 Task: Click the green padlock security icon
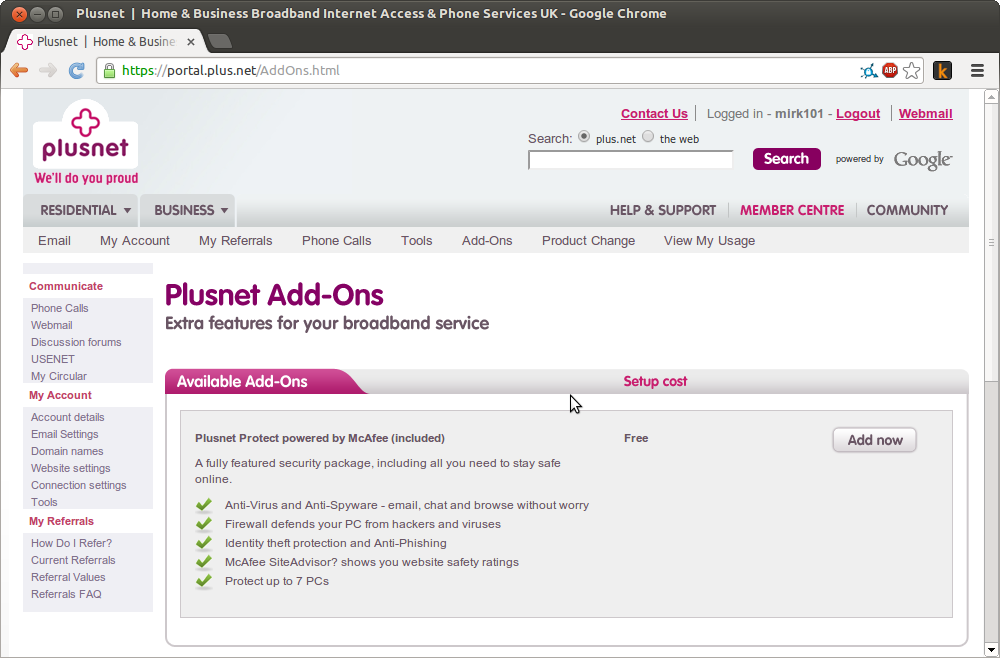[x=110, y=70]
